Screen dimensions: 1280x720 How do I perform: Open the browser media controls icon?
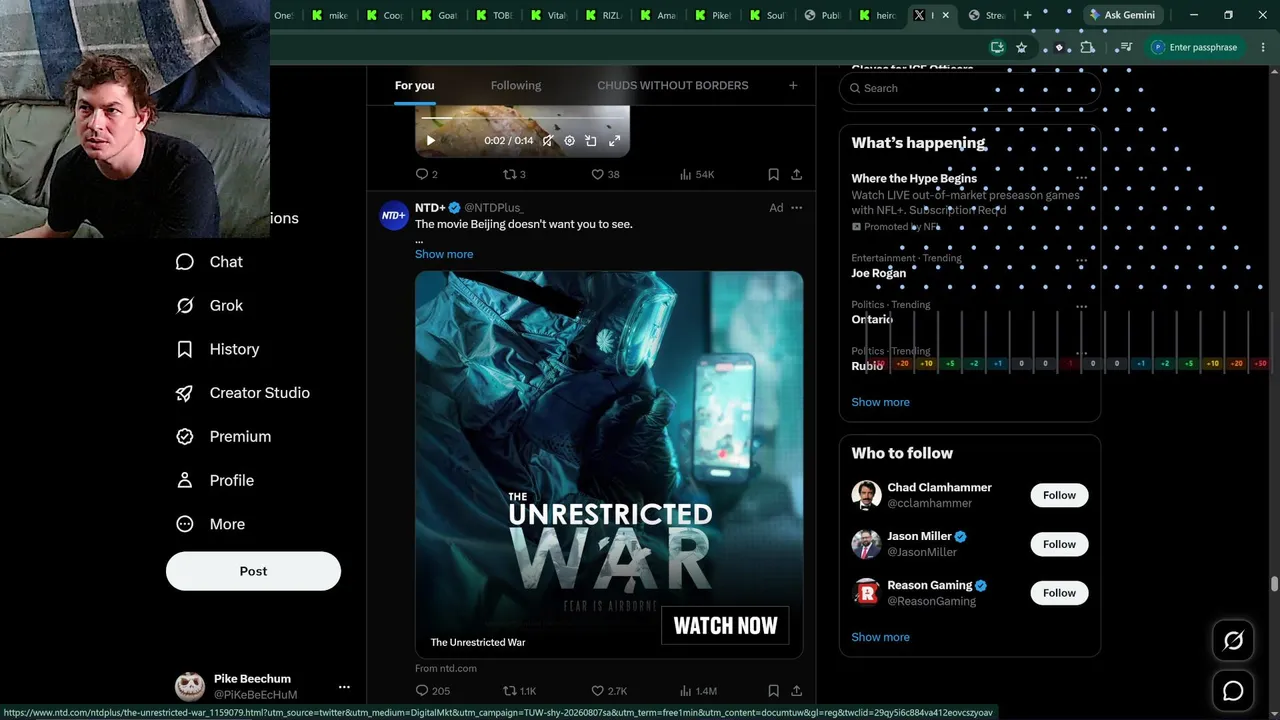1126,47
